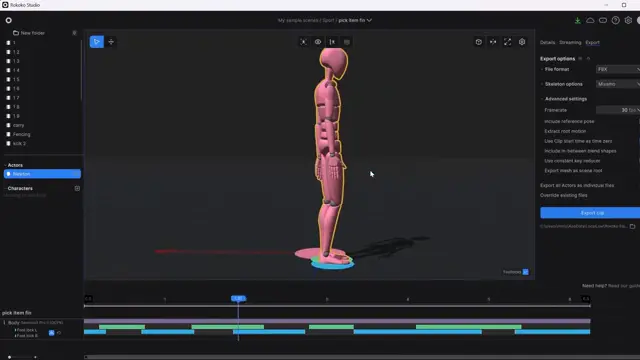Screen dimensions: 640x360
Task: Click the frame-view icon in viewport toolbar
Action: (x=304, y=42)
